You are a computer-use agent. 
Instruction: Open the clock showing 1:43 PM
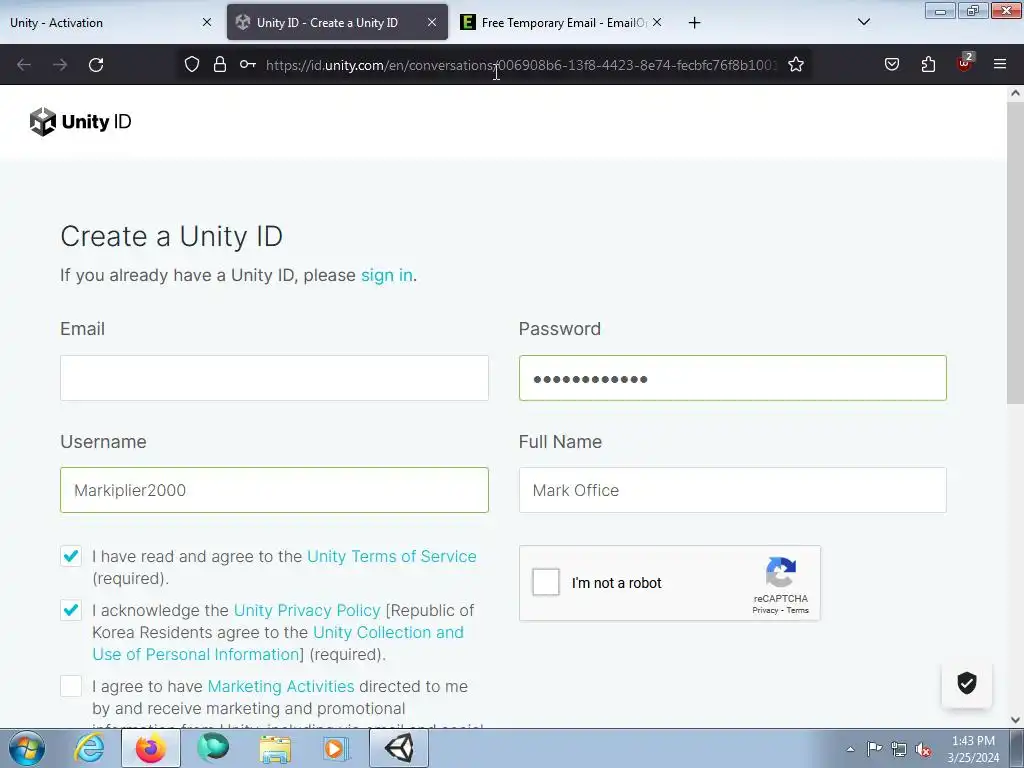973,749
